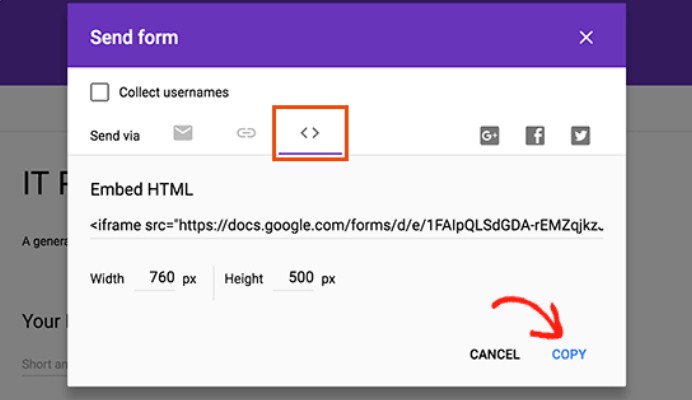Click the "Send form" dialog title

134,38
